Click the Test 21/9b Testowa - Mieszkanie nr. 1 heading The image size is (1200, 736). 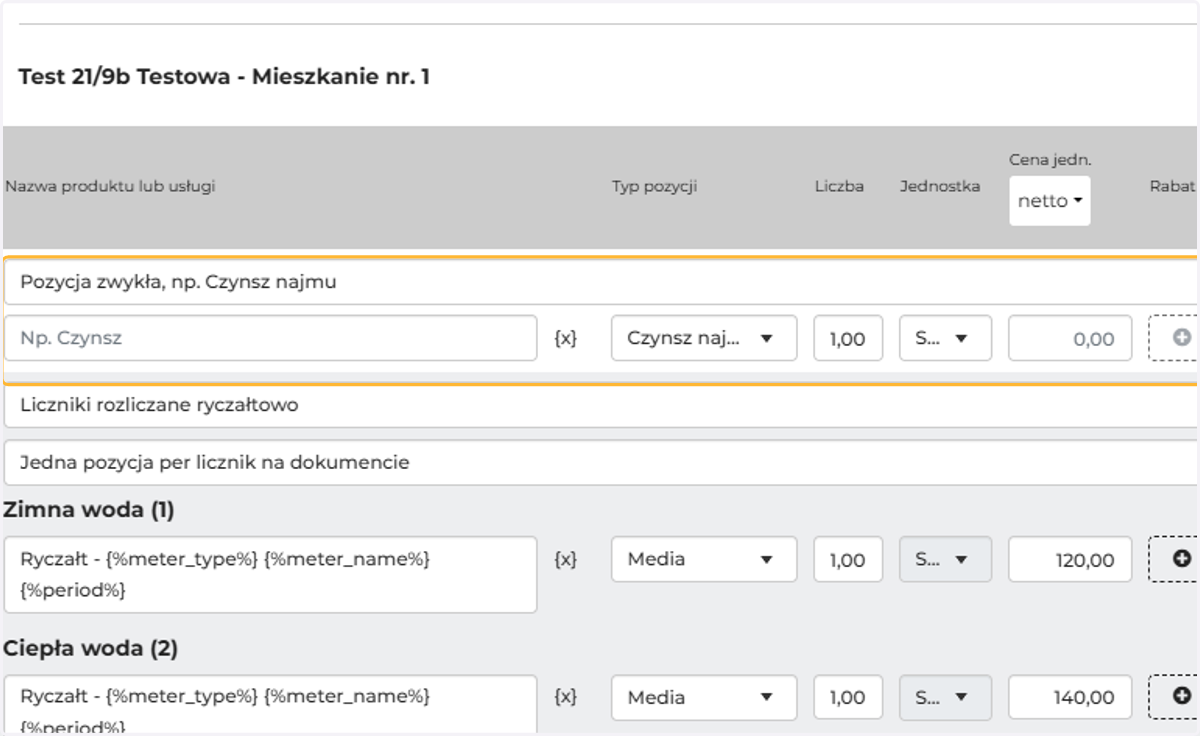click(x=224, y=76)
